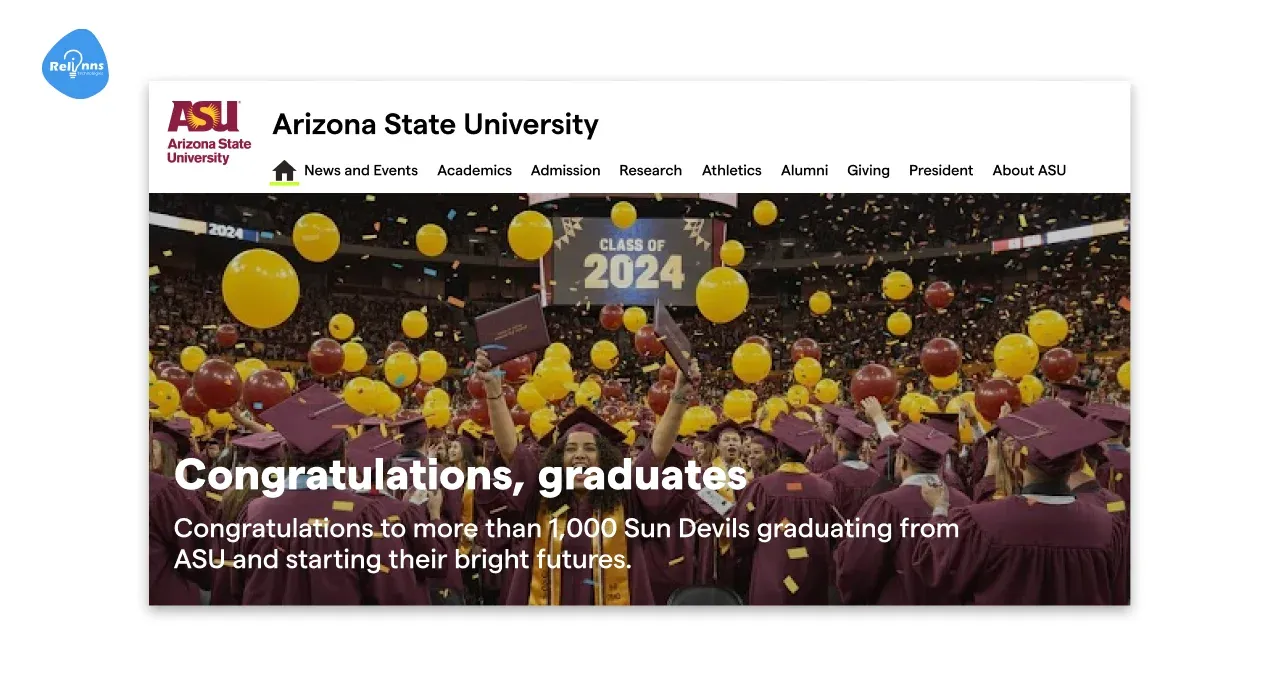Click the 'Arizona State University' text under the logo
This screenshot has height=686, width=1280.
coord(207,151)
